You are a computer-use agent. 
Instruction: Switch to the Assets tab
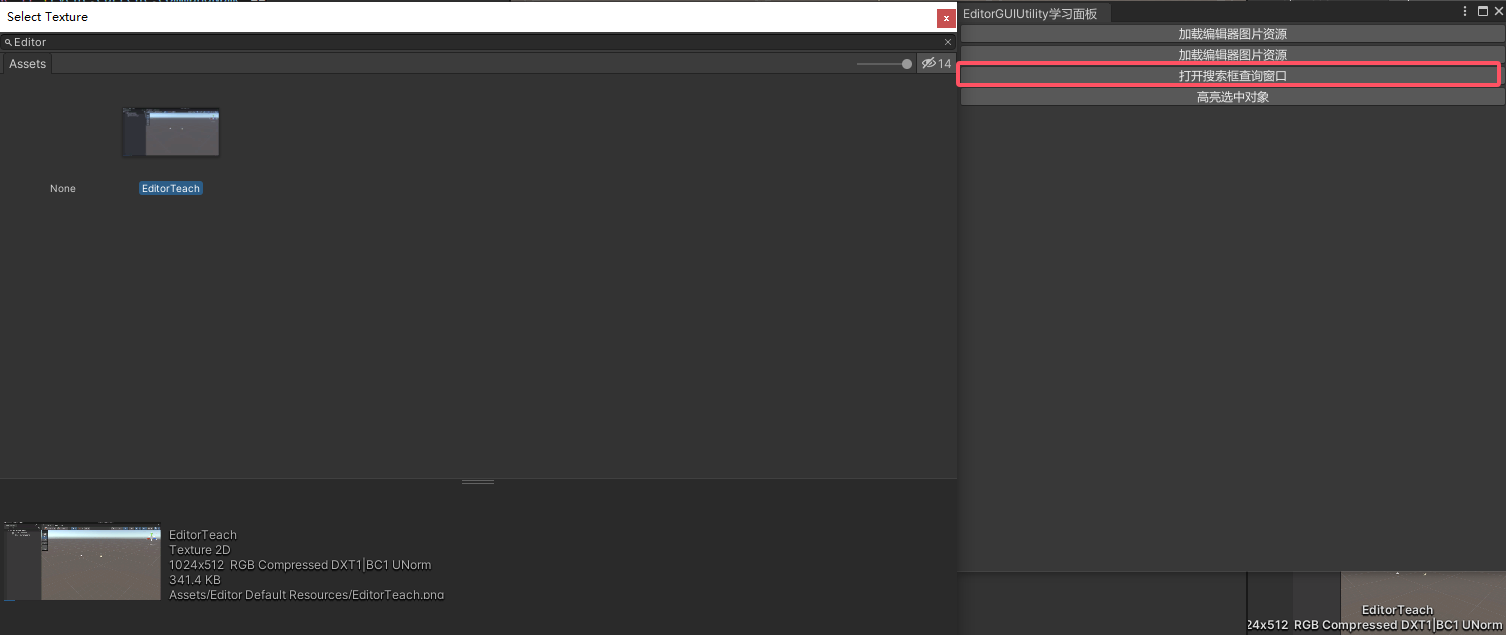pos(28,64)
